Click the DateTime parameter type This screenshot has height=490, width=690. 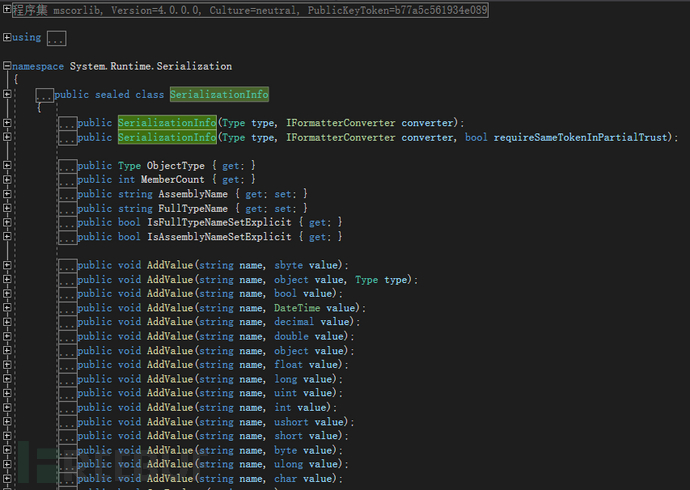coord(297,308)
